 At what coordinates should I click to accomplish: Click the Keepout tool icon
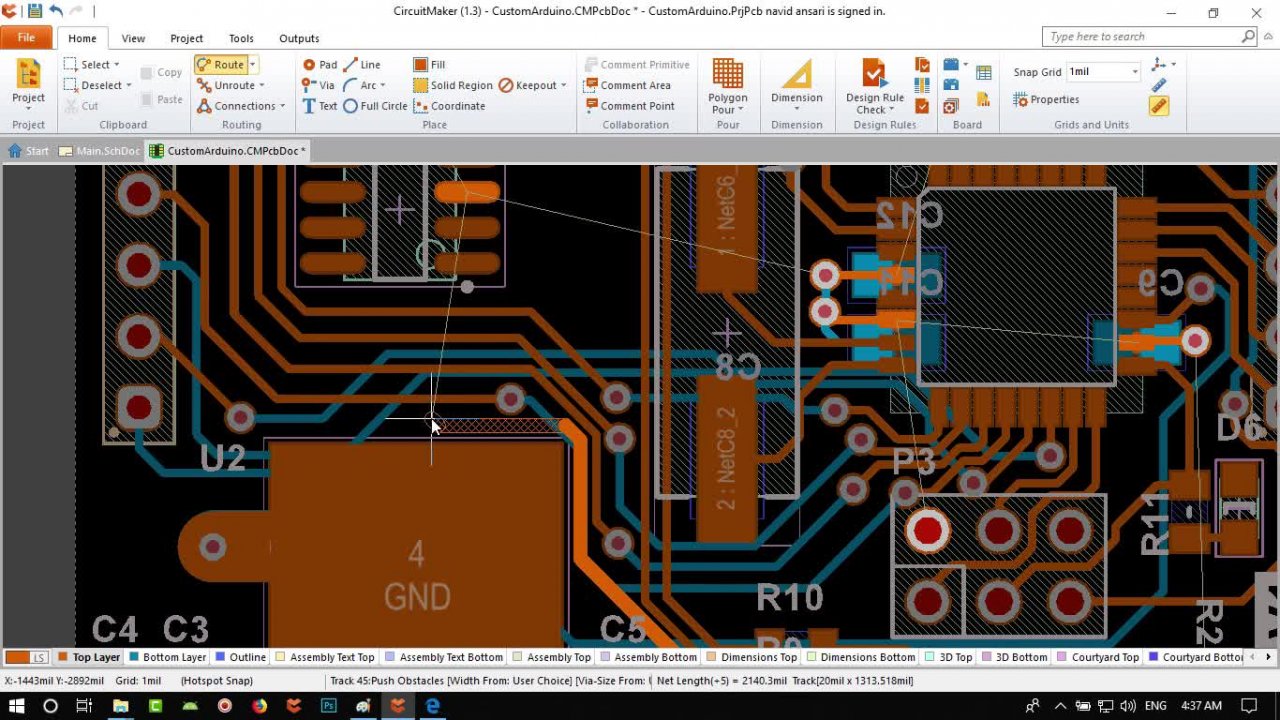point(506,85)
